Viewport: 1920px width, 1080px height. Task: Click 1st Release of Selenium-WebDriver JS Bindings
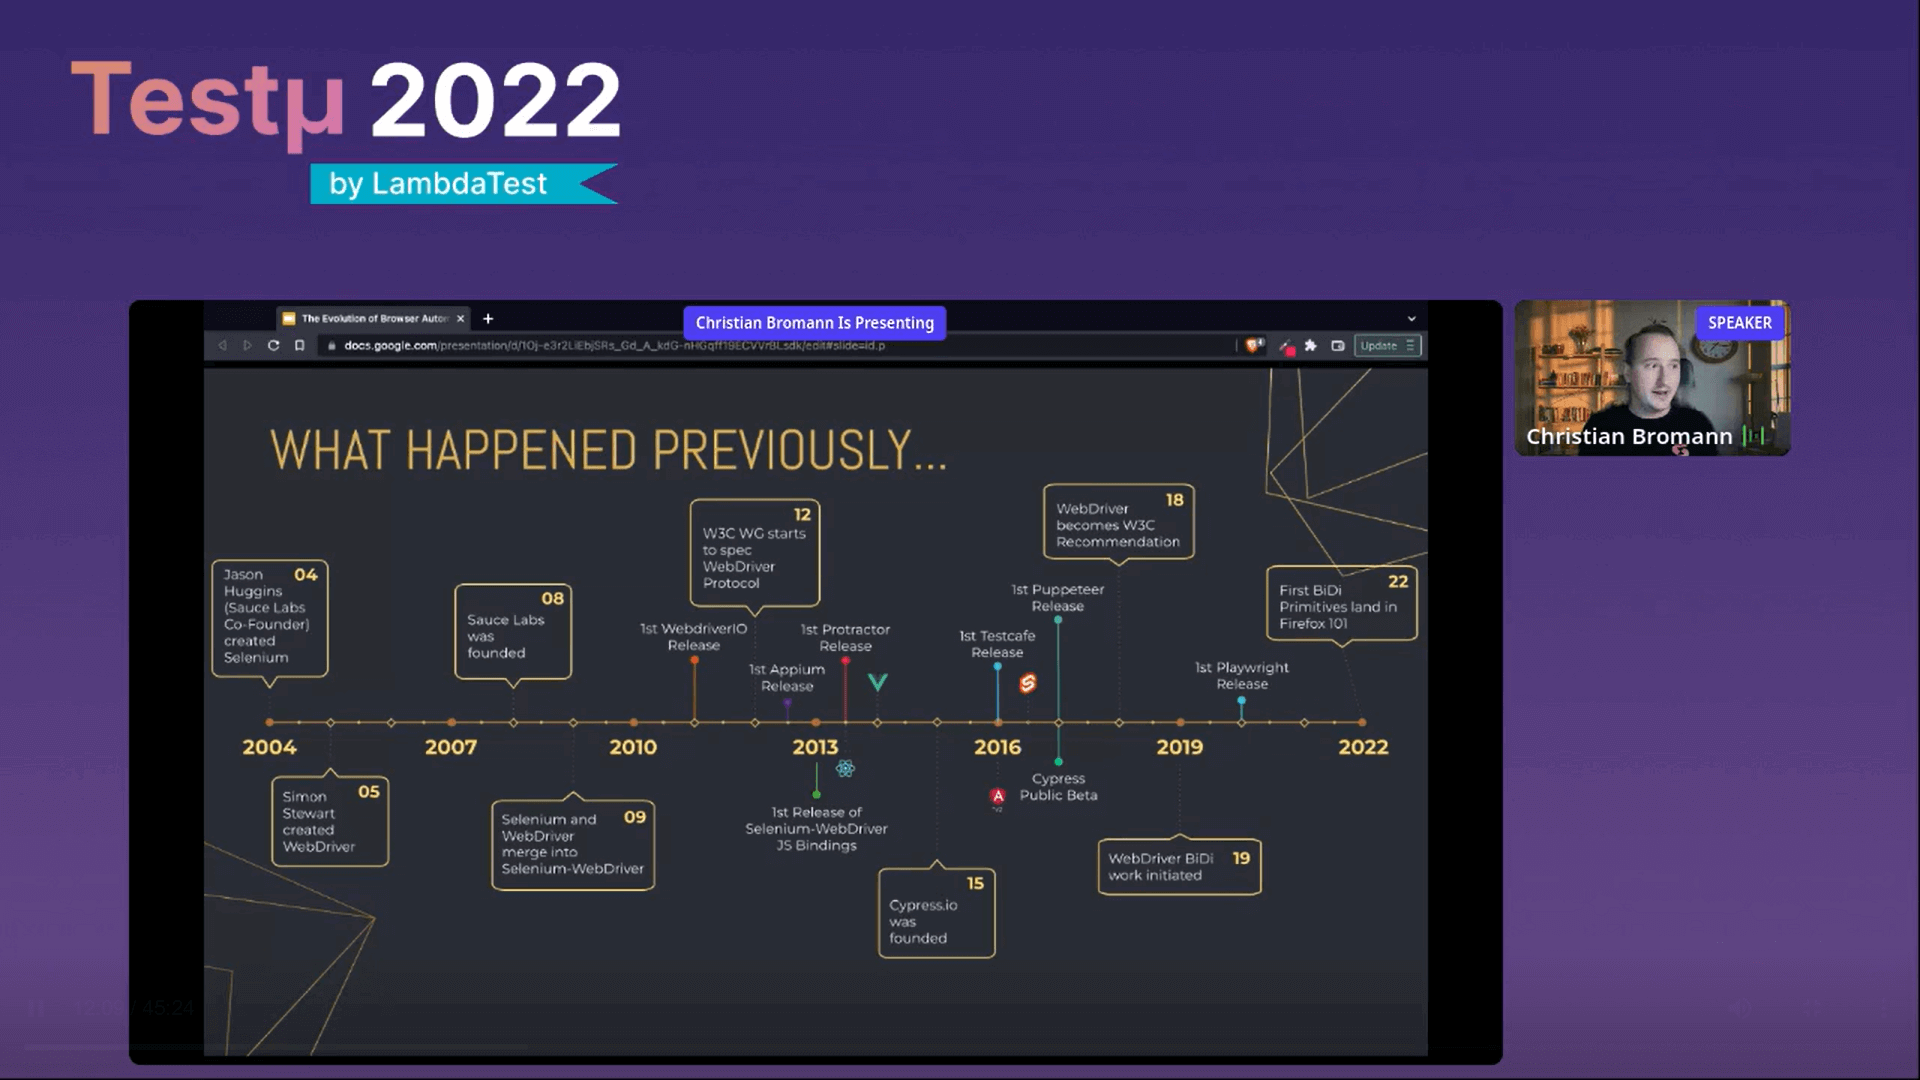click(x=816, y=829)
